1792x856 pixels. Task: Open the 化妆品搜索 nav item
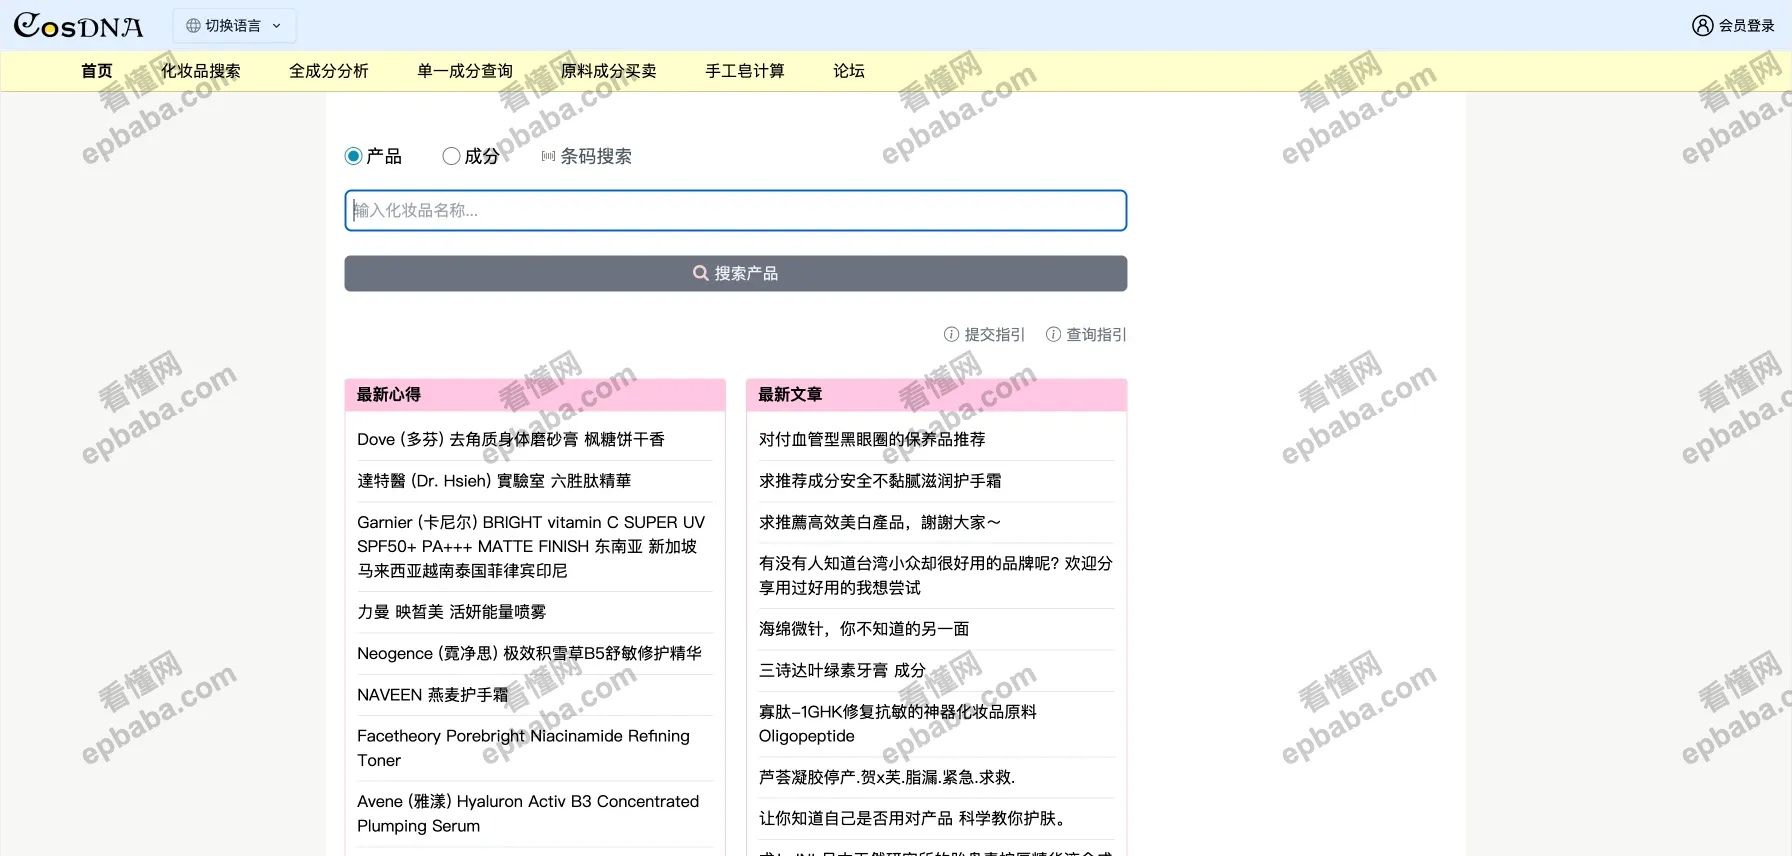[x=201, y=71]
